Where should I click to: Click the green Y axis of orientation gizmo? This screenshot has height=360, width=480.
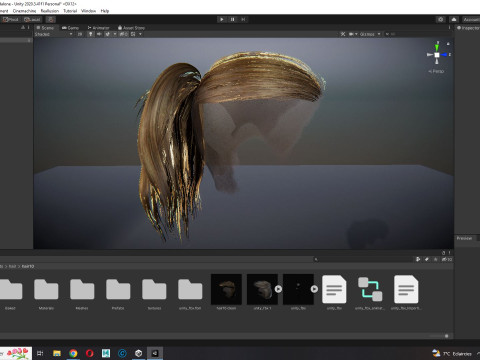(x=437, y=47)
